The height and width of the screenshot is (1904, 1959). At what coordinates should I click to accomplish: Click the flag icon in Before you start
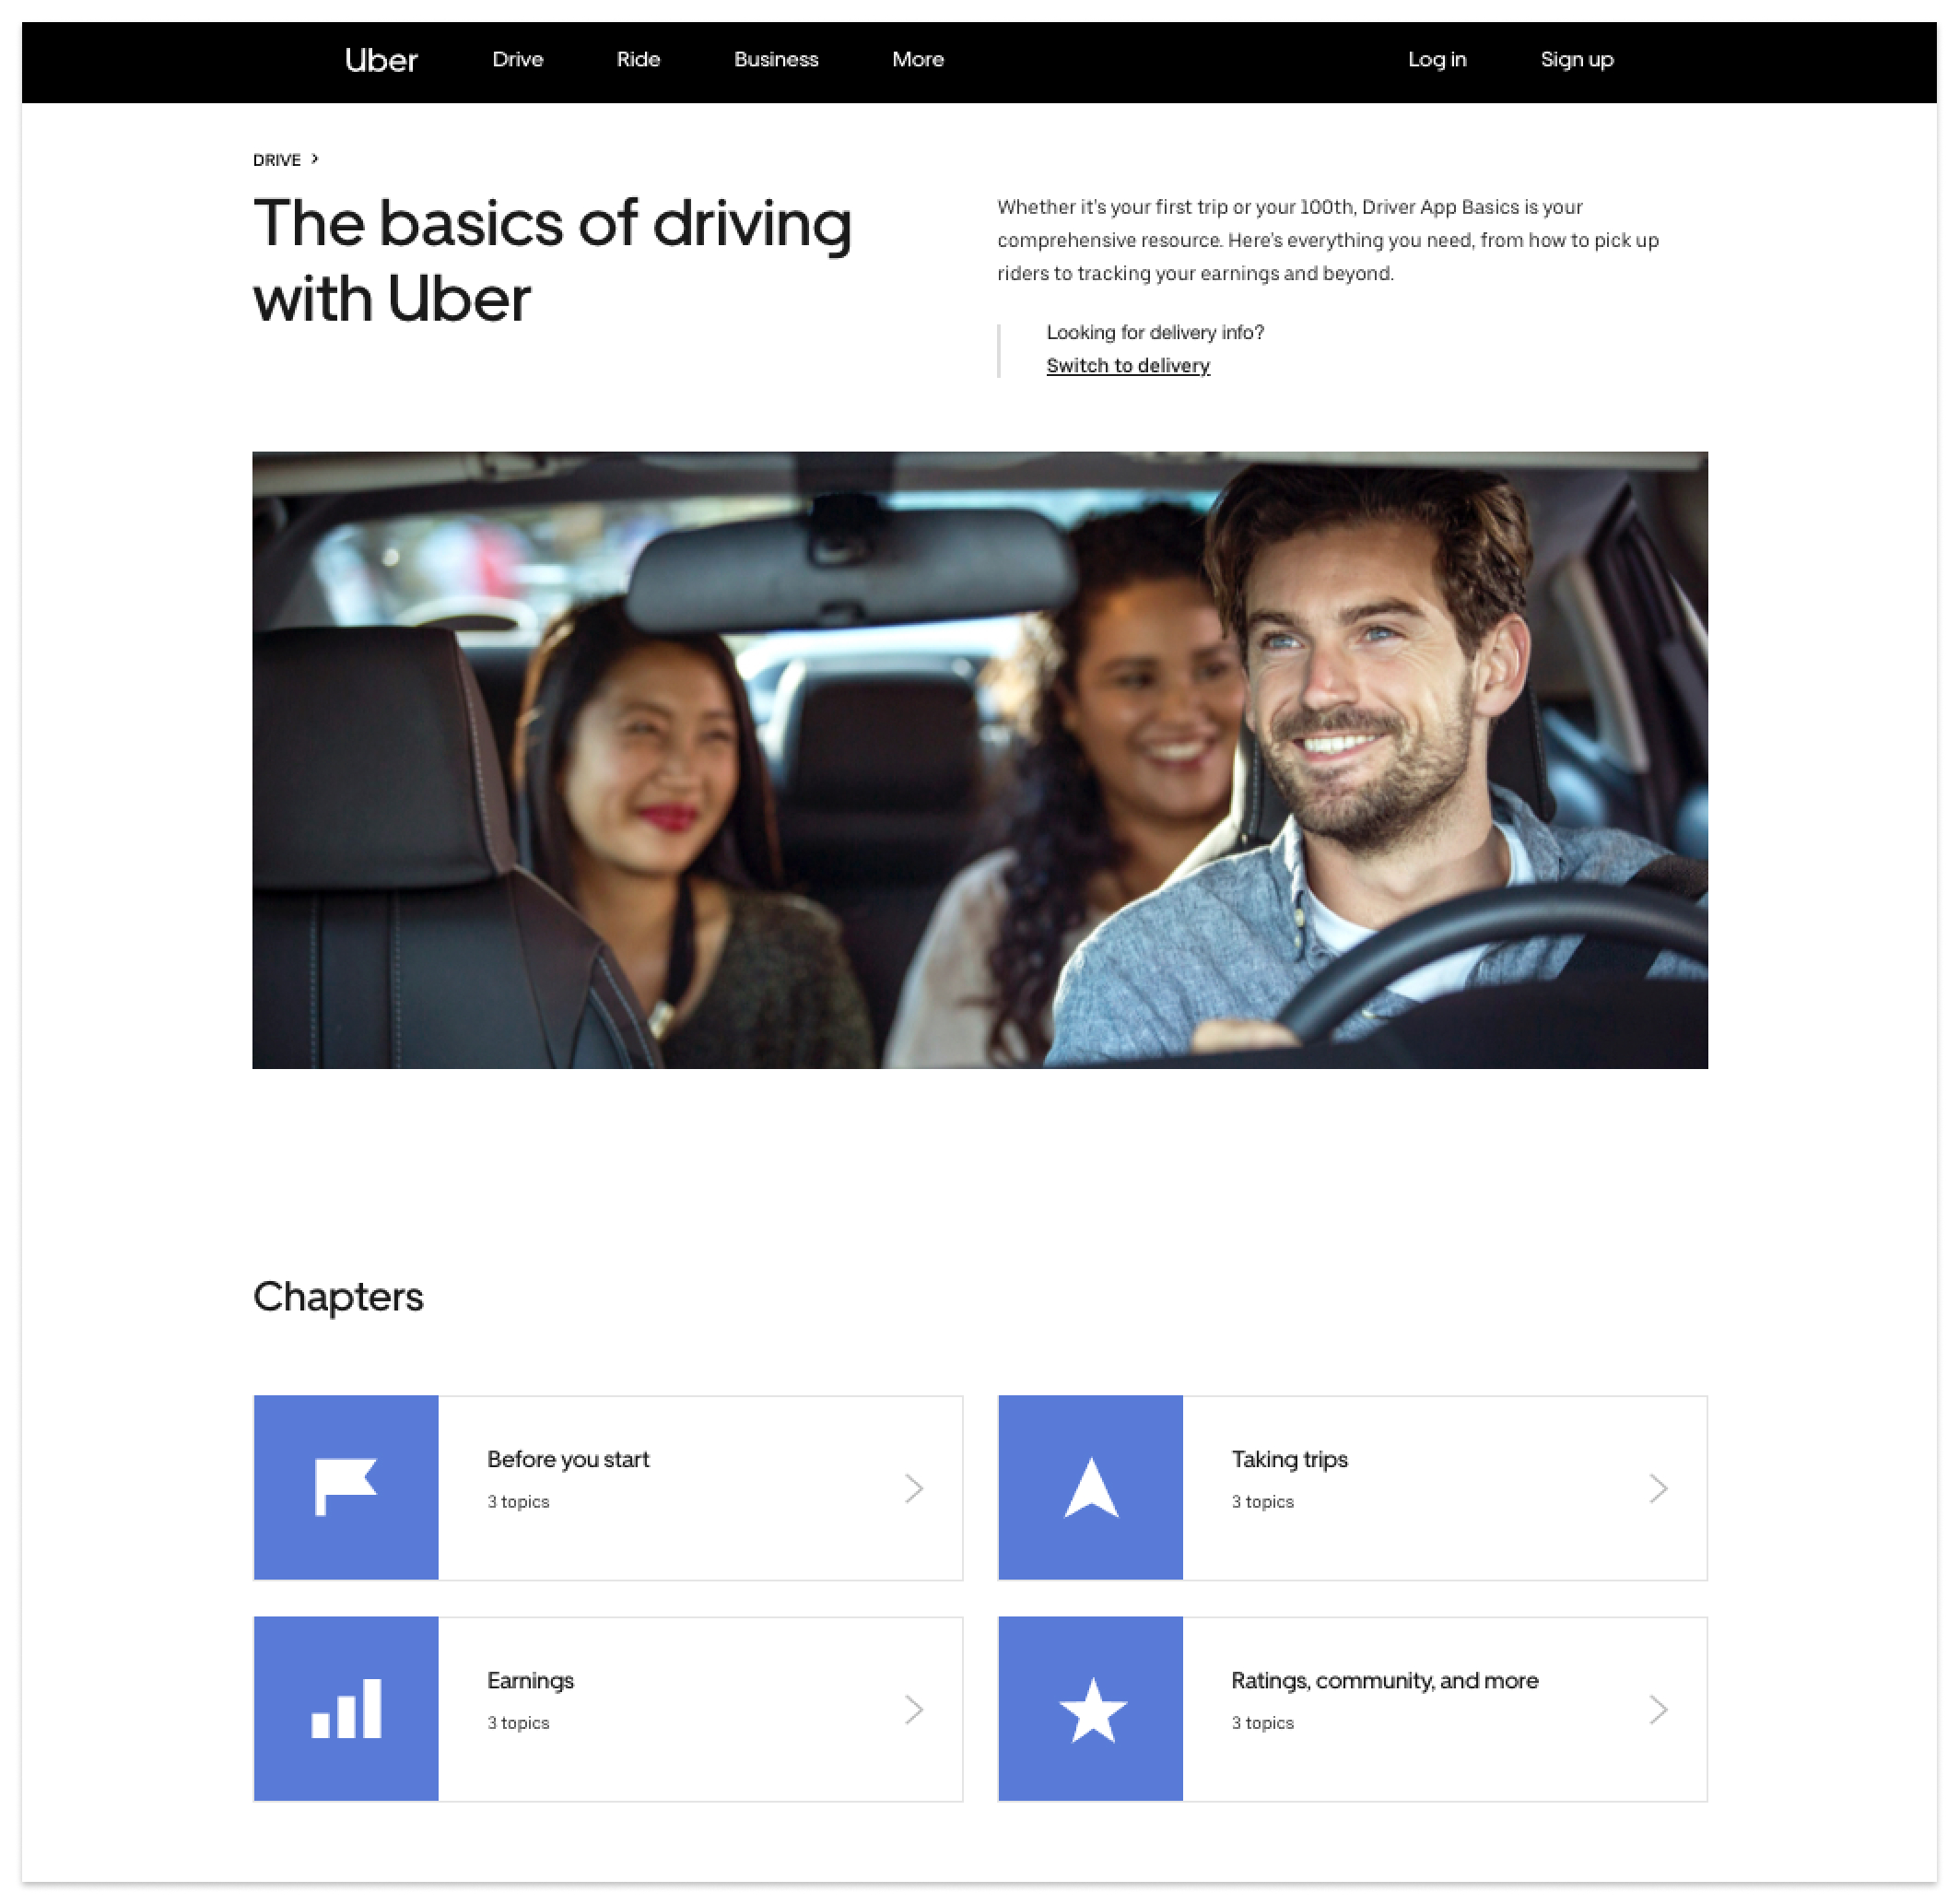(345, 1484)
